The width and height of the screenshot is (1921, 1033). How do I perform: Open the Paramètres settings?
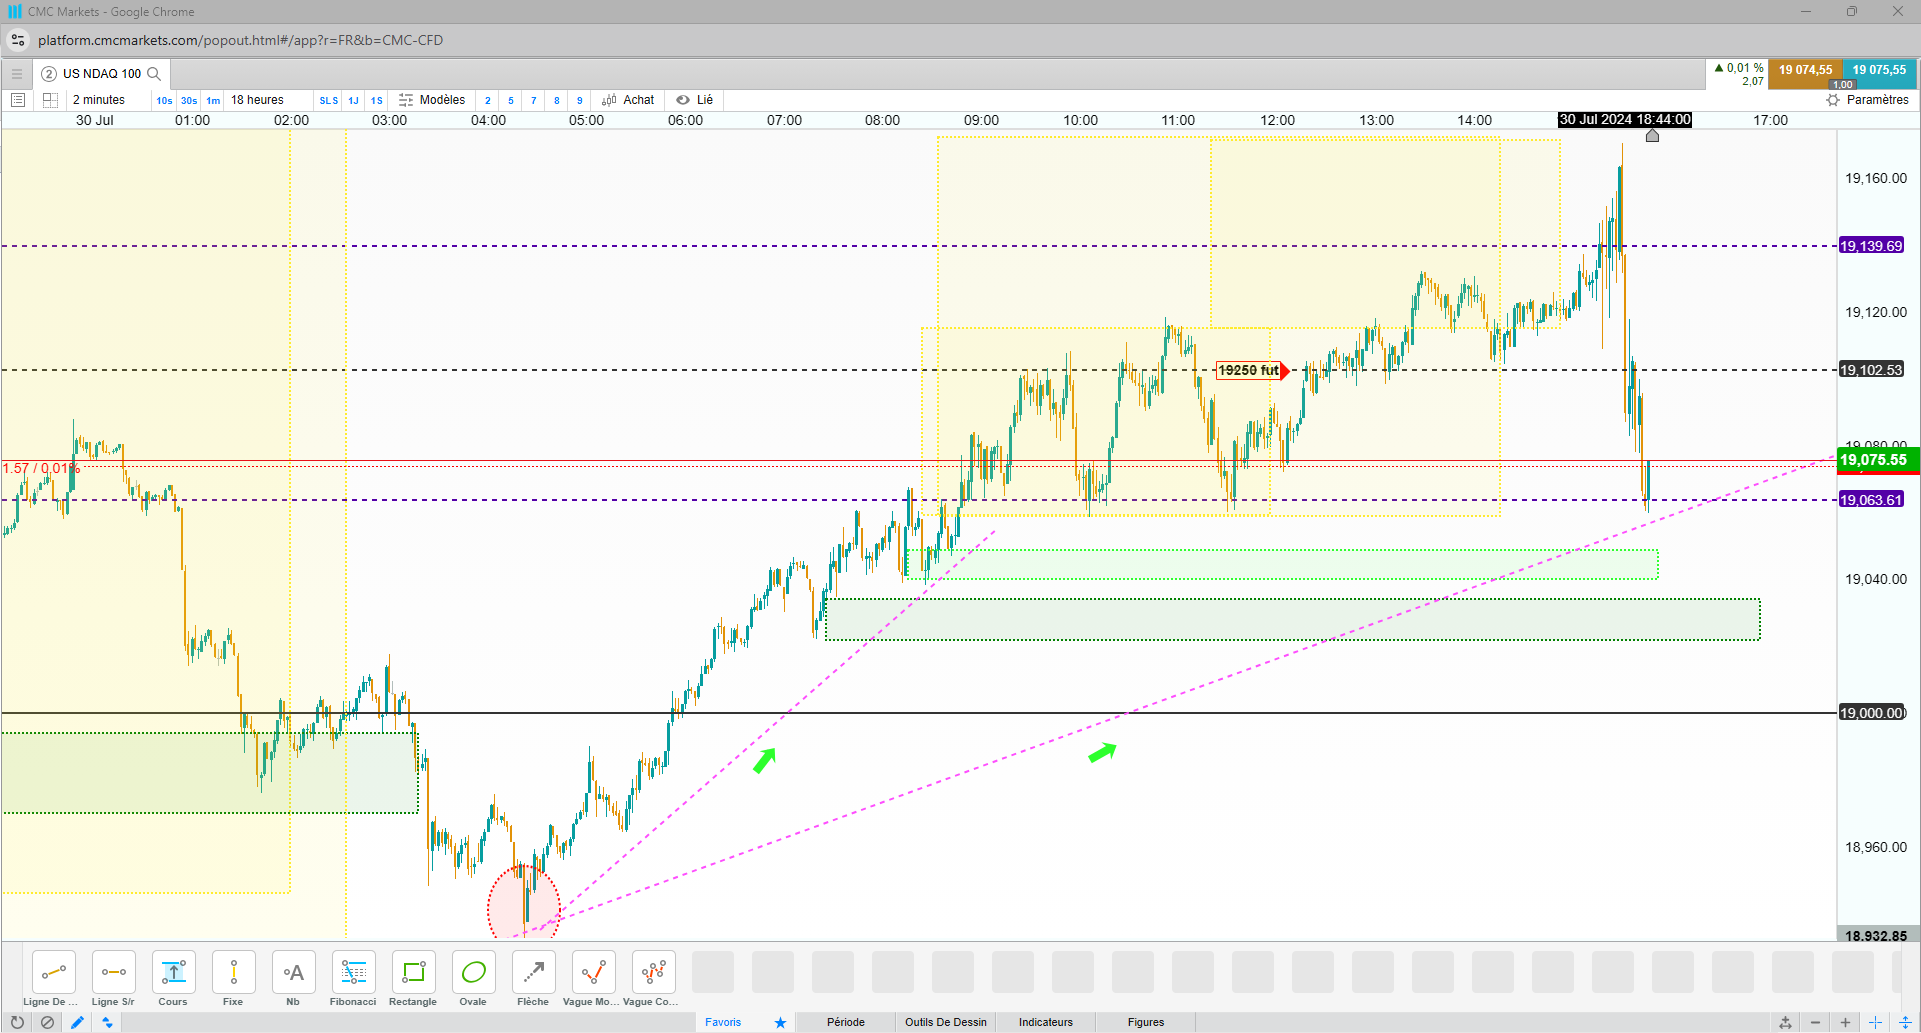1867,100
